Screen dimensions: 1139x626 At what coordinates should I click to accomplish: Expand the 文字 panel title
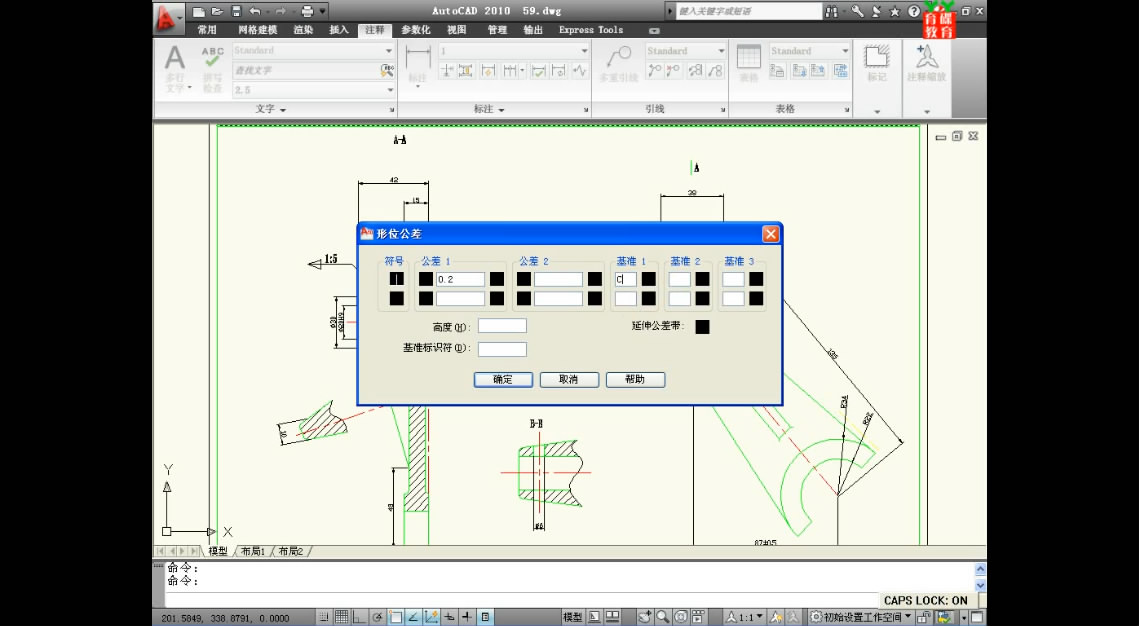tap(271, 109)
